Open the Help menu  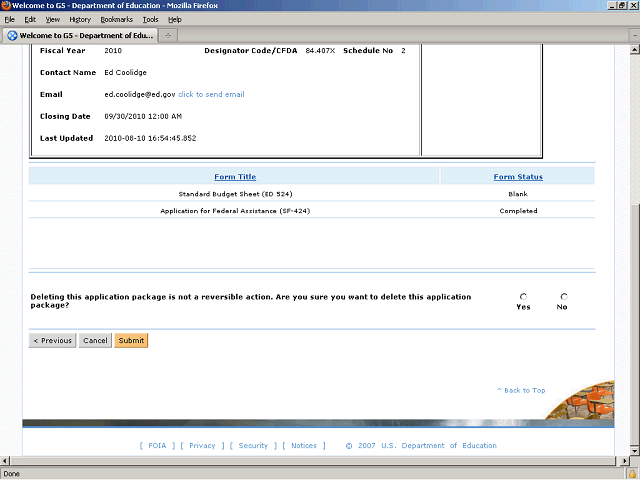(175, 20)
